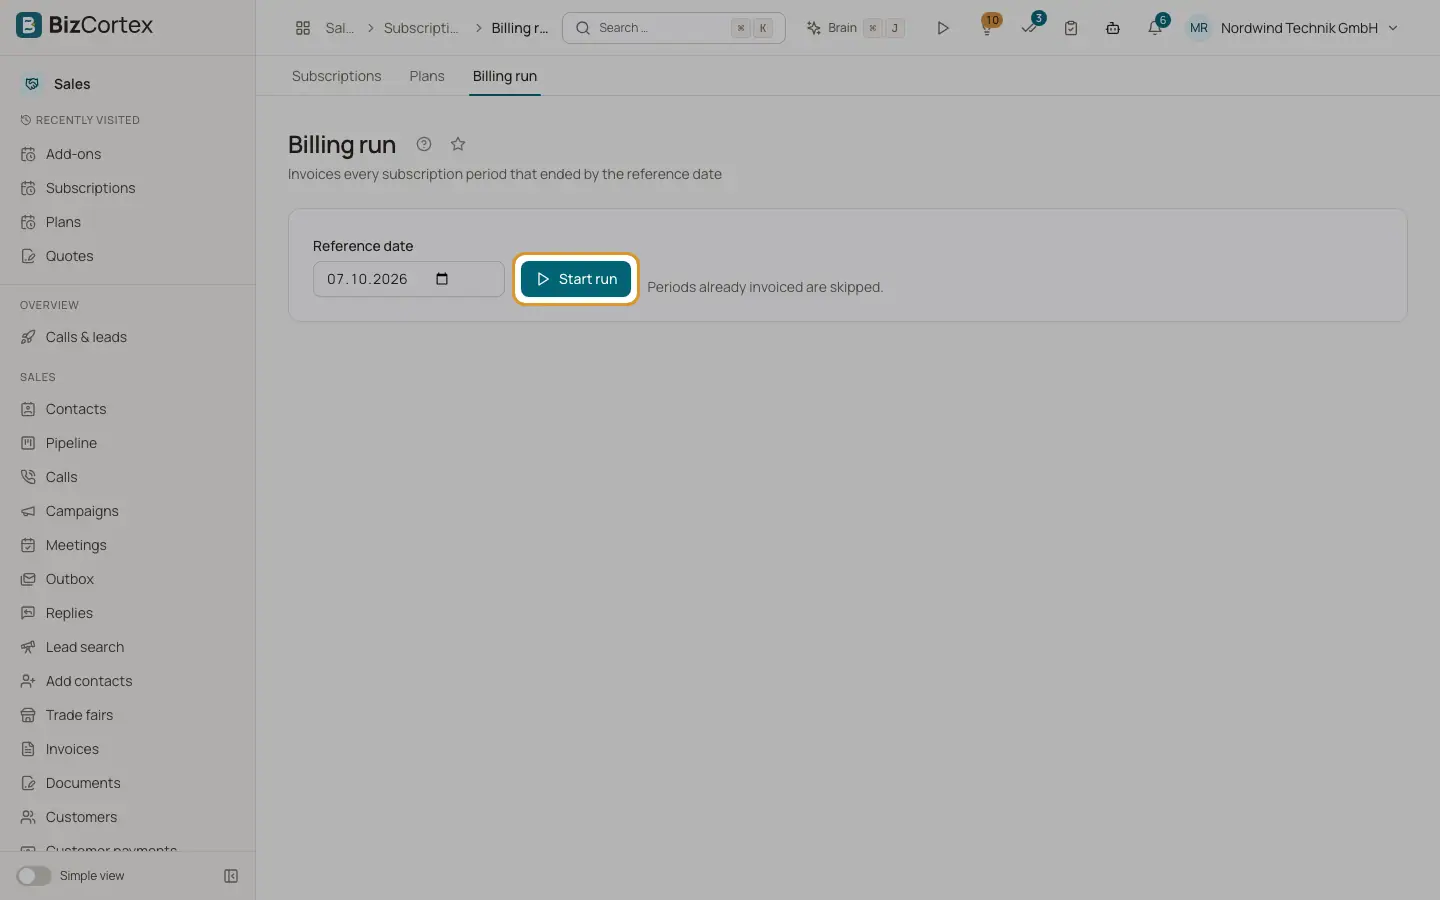This screenshot has height=900, width=1440.
Task: Open Subscripti... breadcrumb link
Action: tap(421, 28)
